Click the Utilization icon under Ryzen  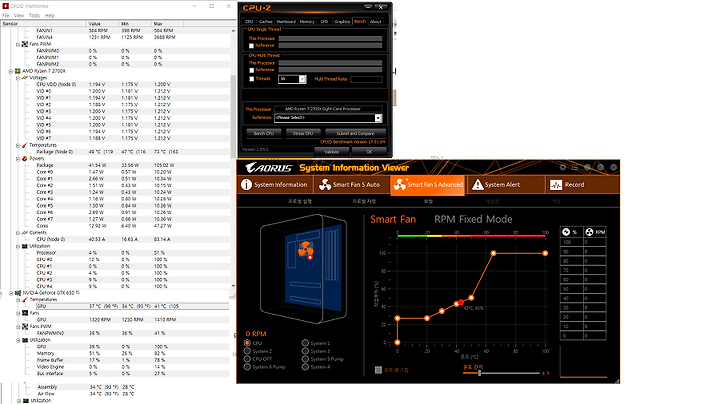25,246
